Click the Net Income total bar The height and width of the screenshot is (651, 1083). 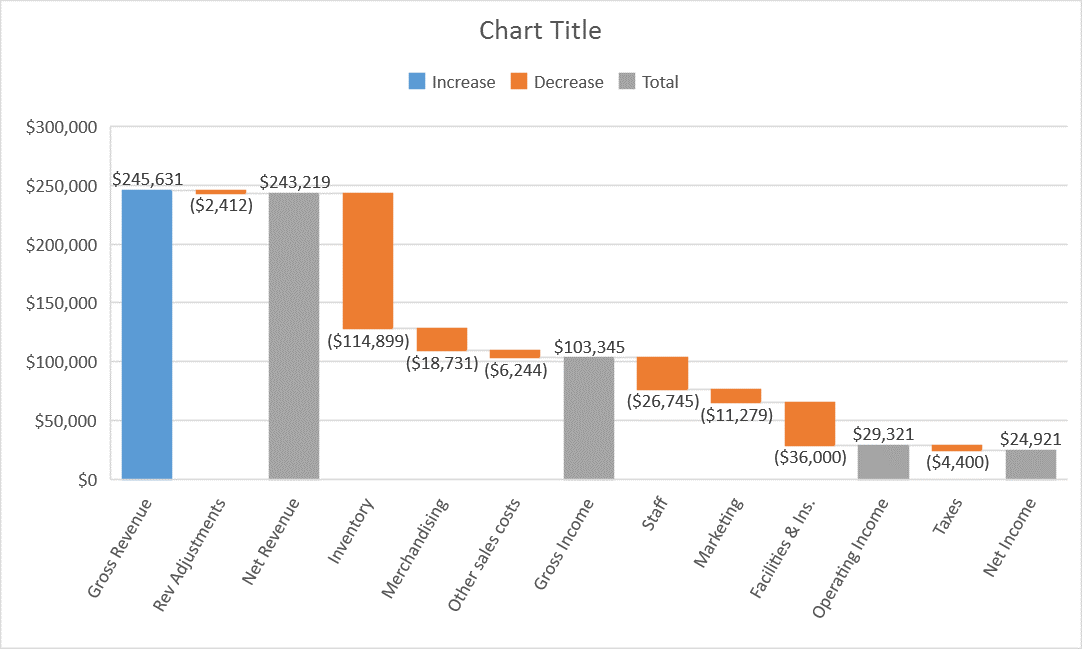tap(1031, 464)
